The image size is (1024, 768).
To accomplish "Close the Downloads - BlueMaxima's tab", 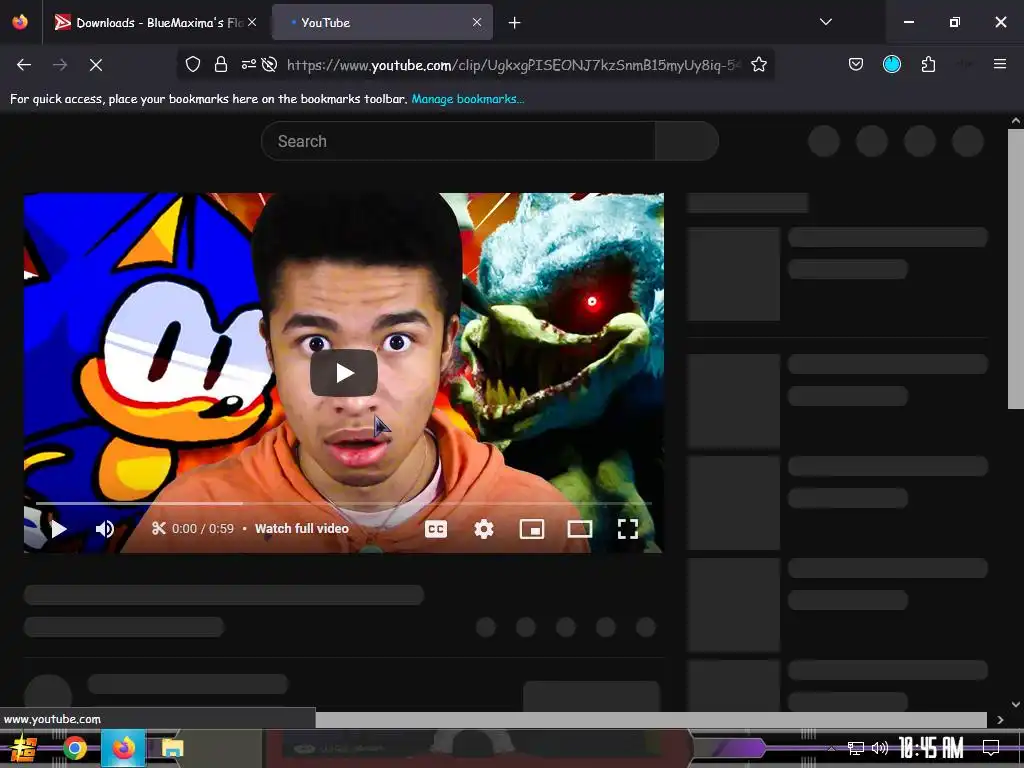I will pyautogui.click(x=252, y=22).
